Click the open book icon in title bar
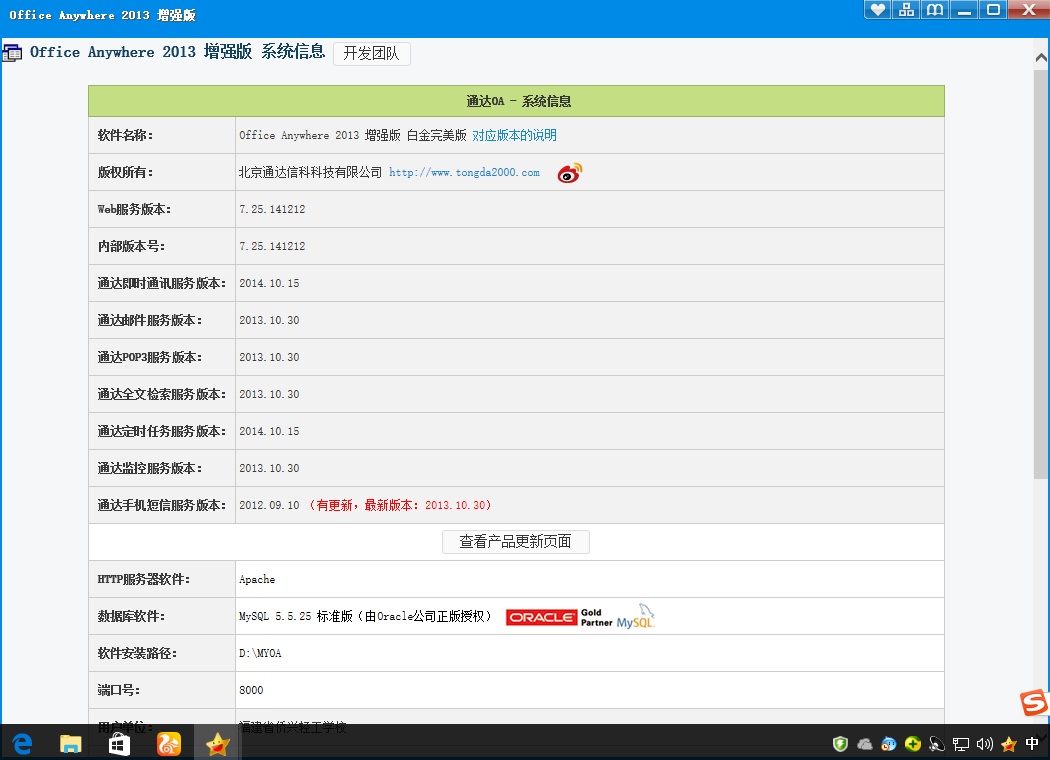Image resolution: width=1050 pixels, height=760 pixels. (934, 10)
